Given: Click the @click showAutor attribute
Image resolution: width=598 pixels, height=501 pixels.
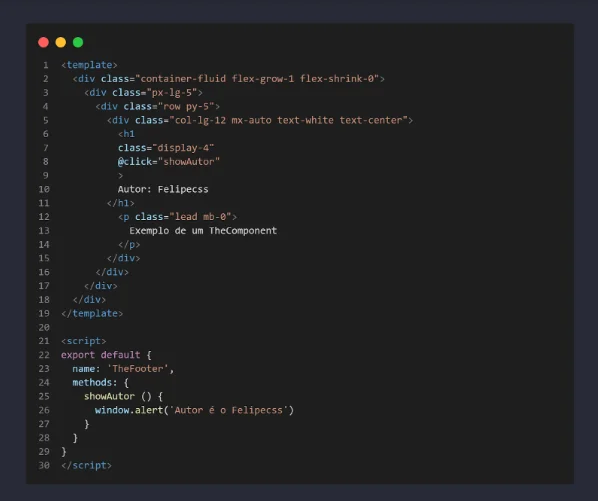Looking at the screenshot, I should (169, 162).
